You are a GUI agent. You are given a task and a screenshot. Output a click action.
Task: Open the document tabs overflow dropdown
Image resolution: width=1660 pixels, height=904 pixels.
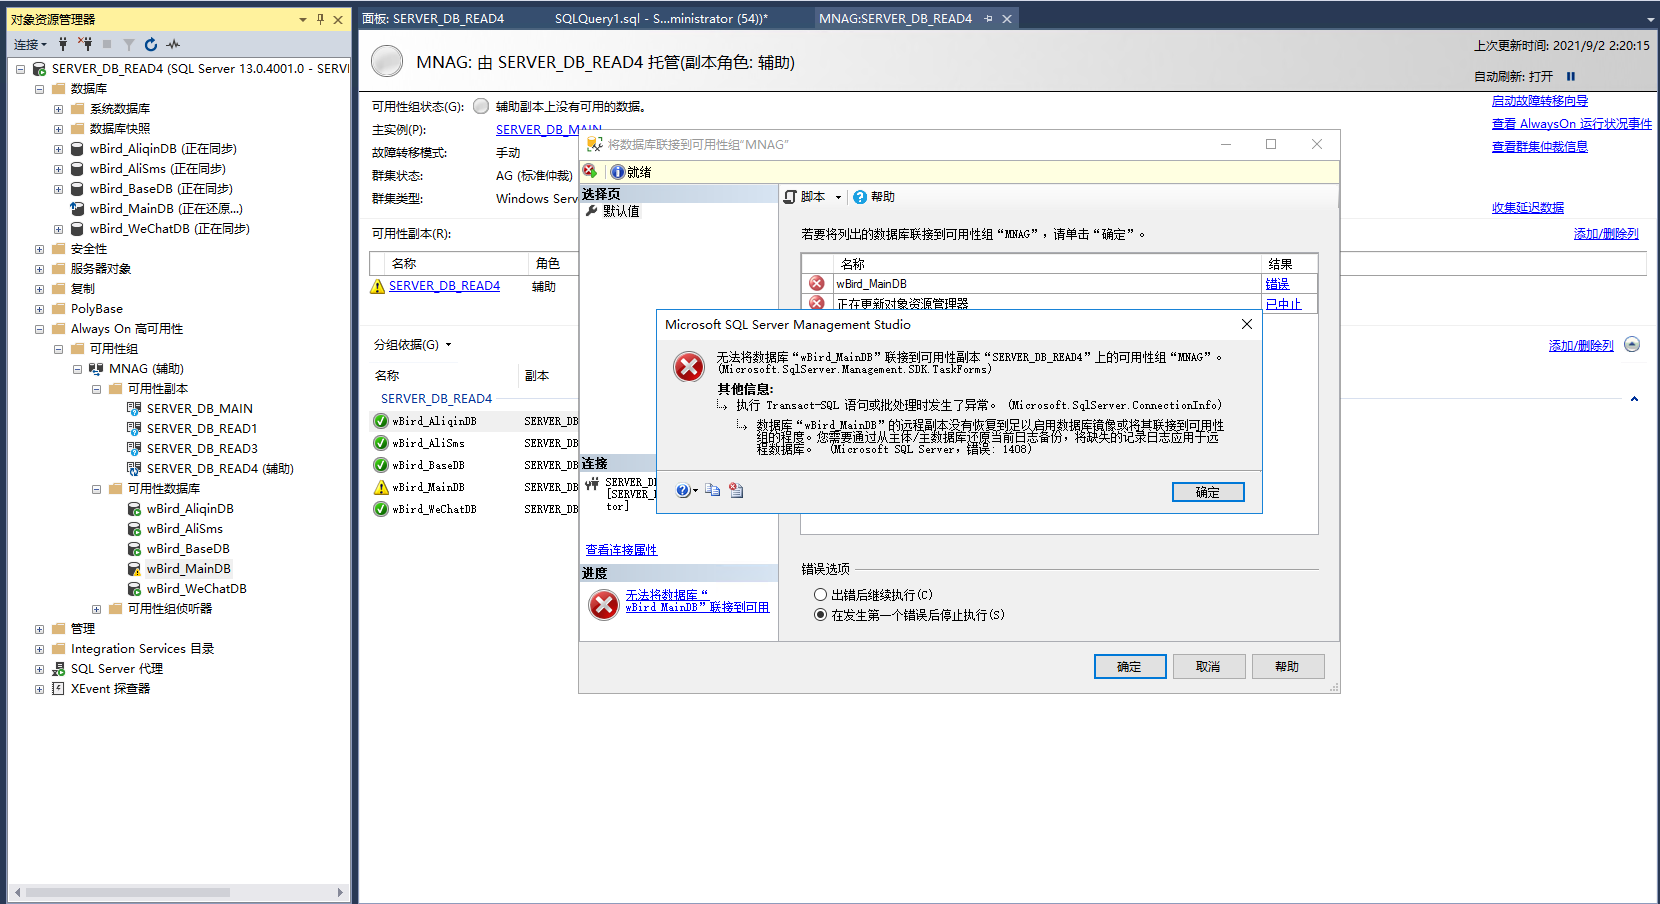(x=1650, y=19)
